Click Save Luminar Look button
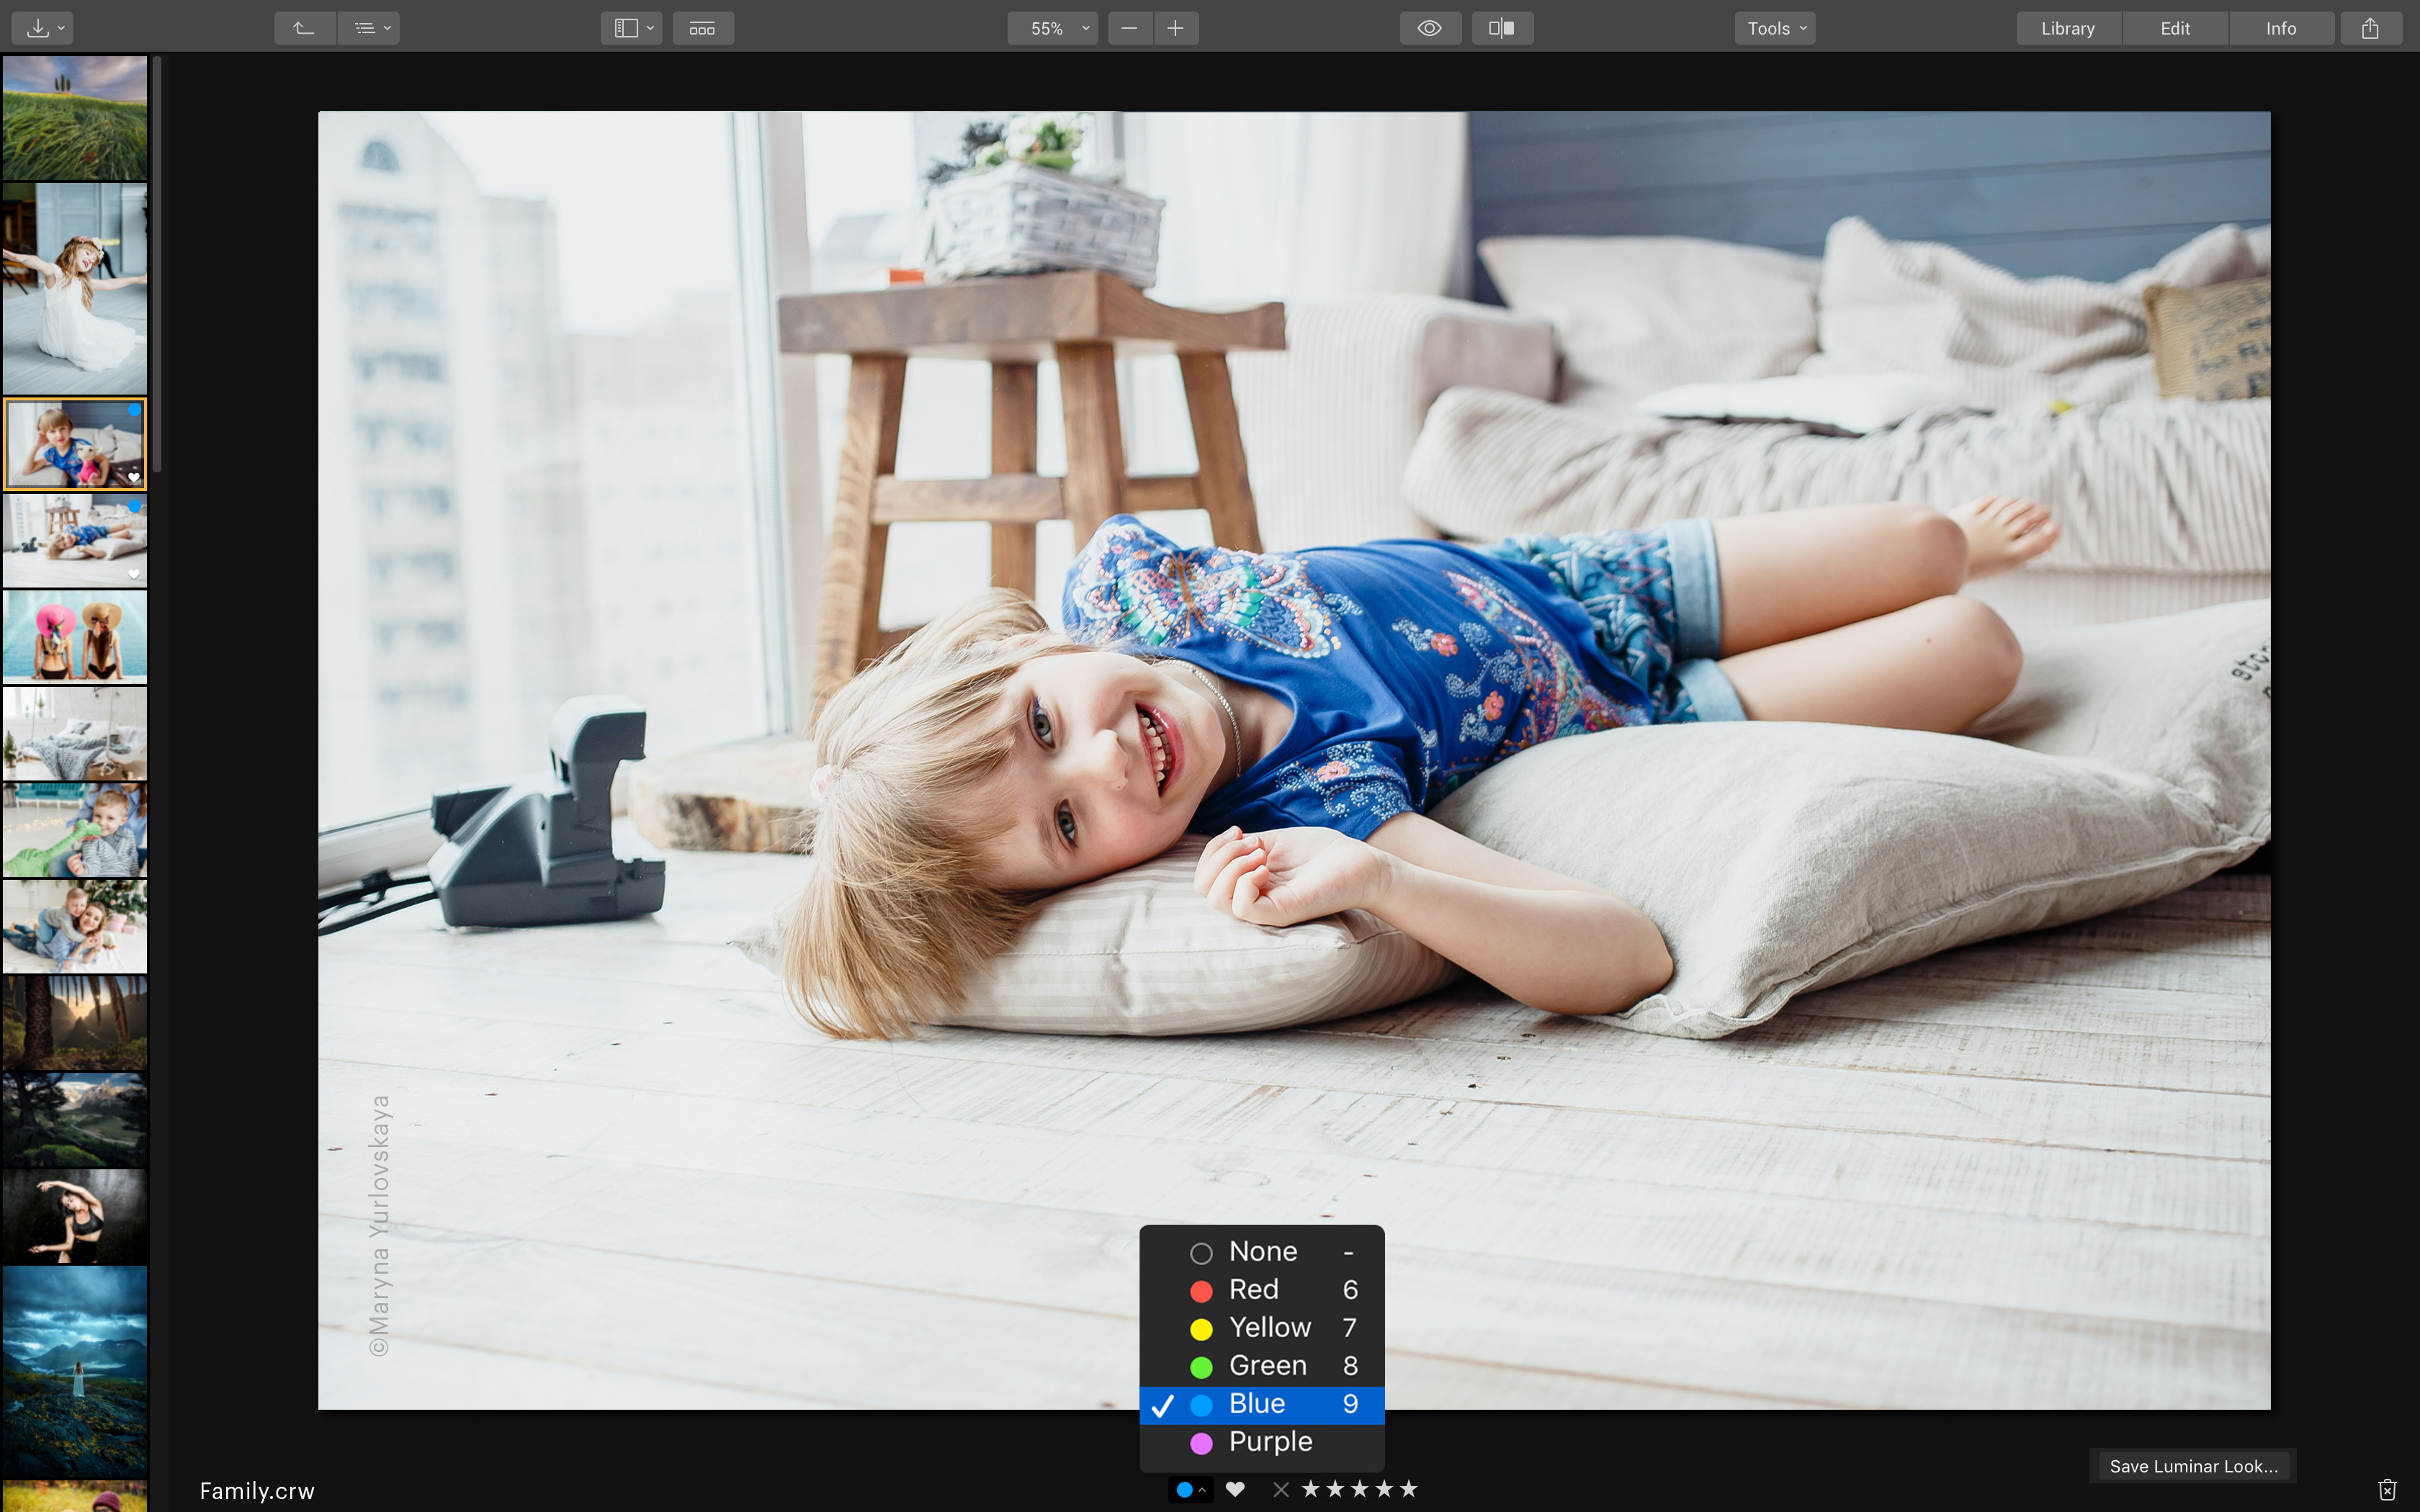Screen dimensions: 2420x1512 2192,1466
